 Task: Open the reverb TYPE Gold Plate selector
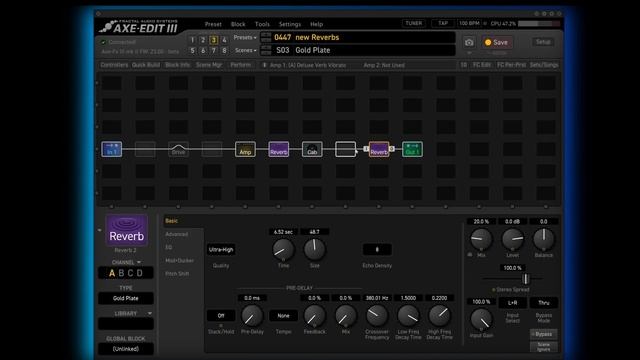point(126,298)
